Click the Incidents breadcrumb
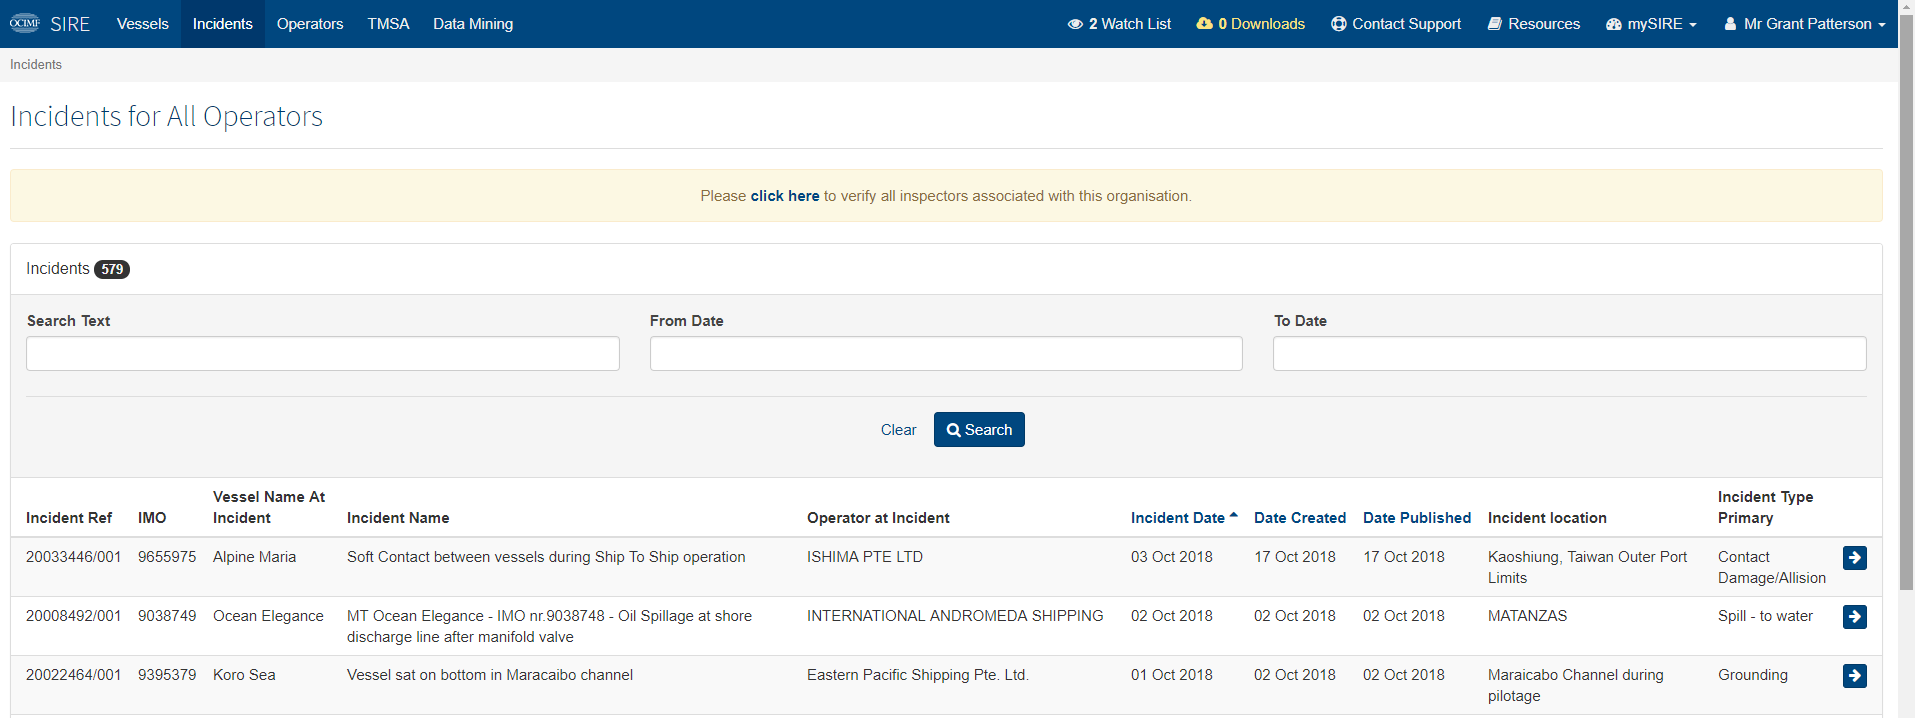The image size is (1915, 718). point(36,65)
